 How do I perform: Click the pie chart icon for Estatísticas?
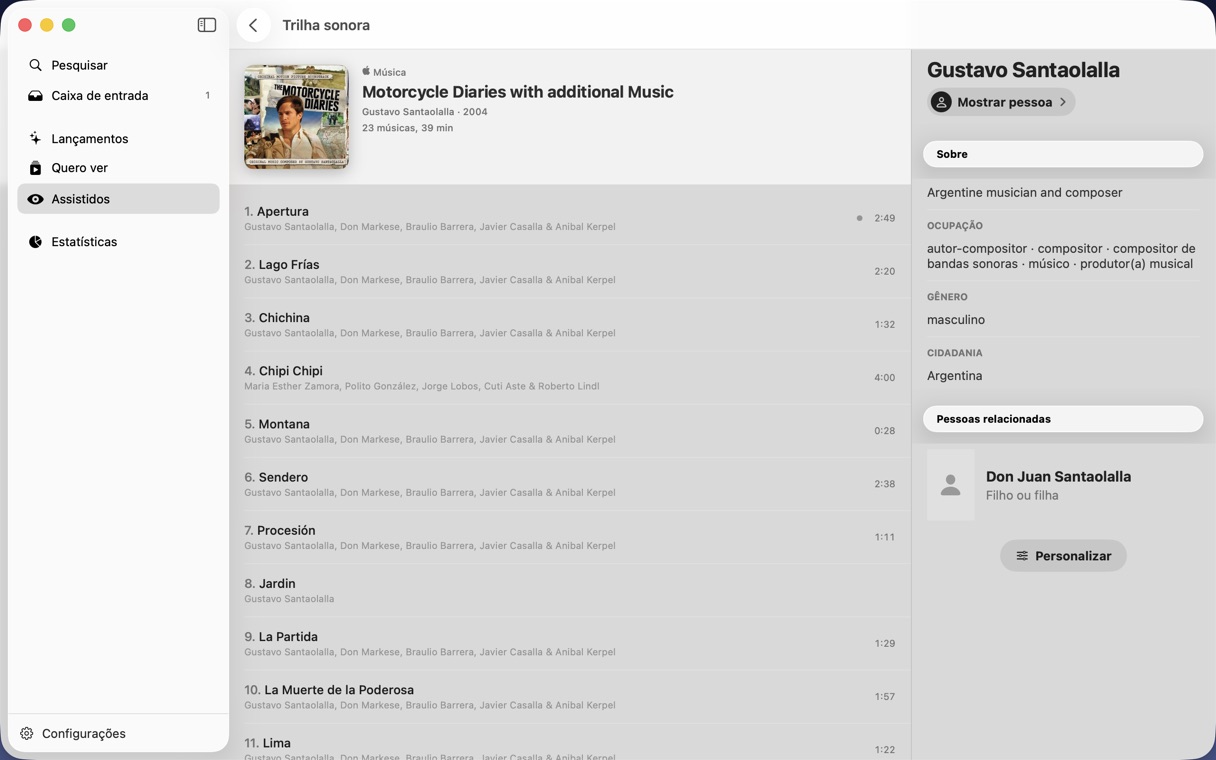(x=35, y=242)
